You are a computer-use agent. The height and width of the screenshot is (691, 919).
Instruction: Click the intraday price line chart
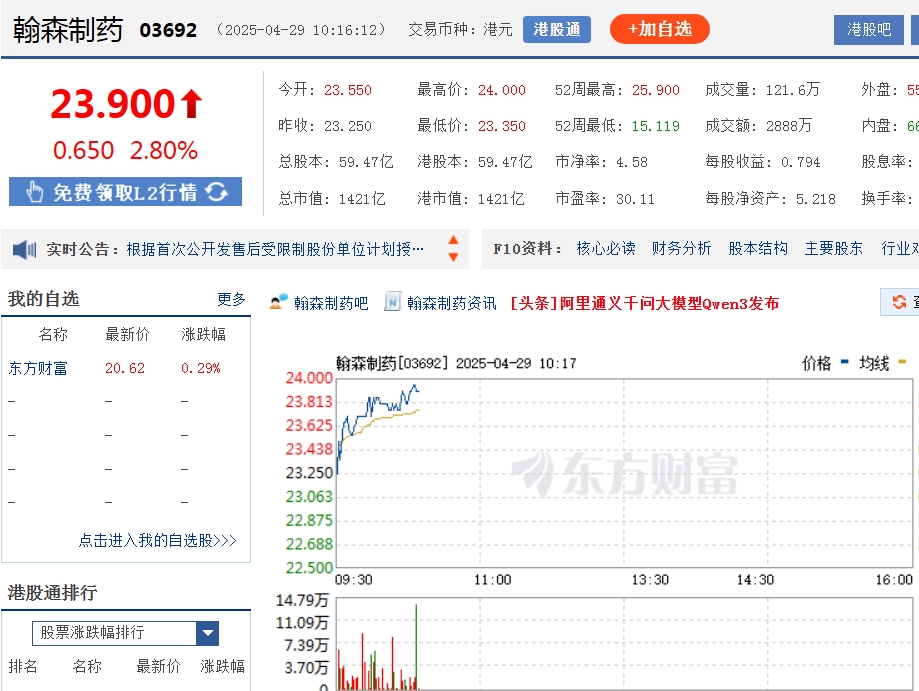(x=624, y=473)
